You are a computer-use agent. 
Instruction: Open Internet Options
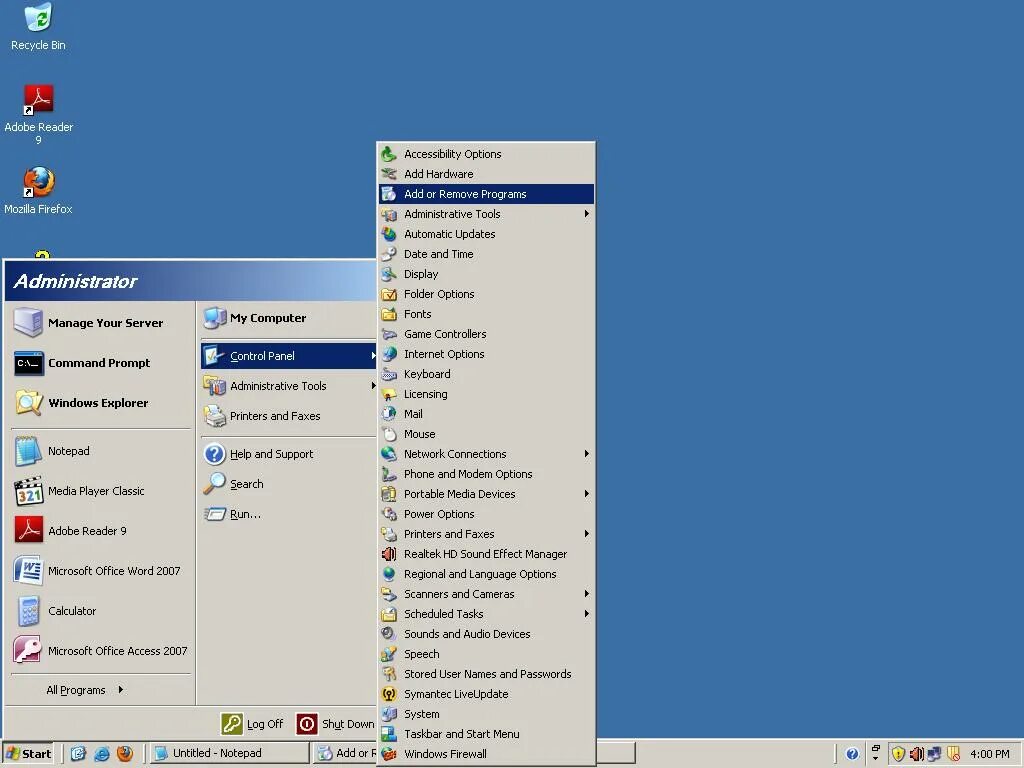coord(487,354)
